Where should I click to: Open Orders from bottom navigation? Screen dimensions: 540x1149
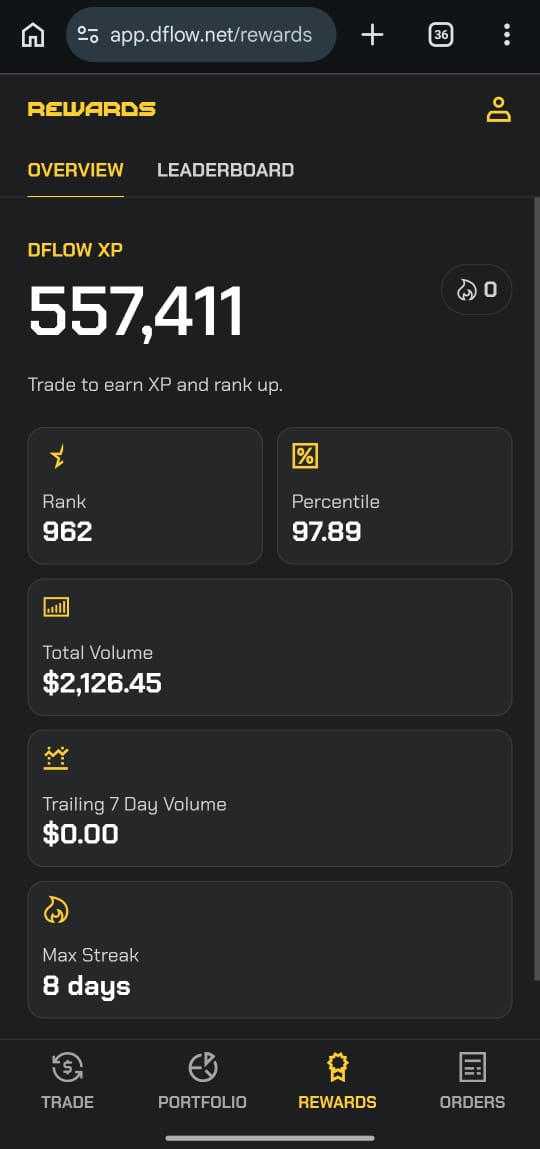click(472, 1082)
